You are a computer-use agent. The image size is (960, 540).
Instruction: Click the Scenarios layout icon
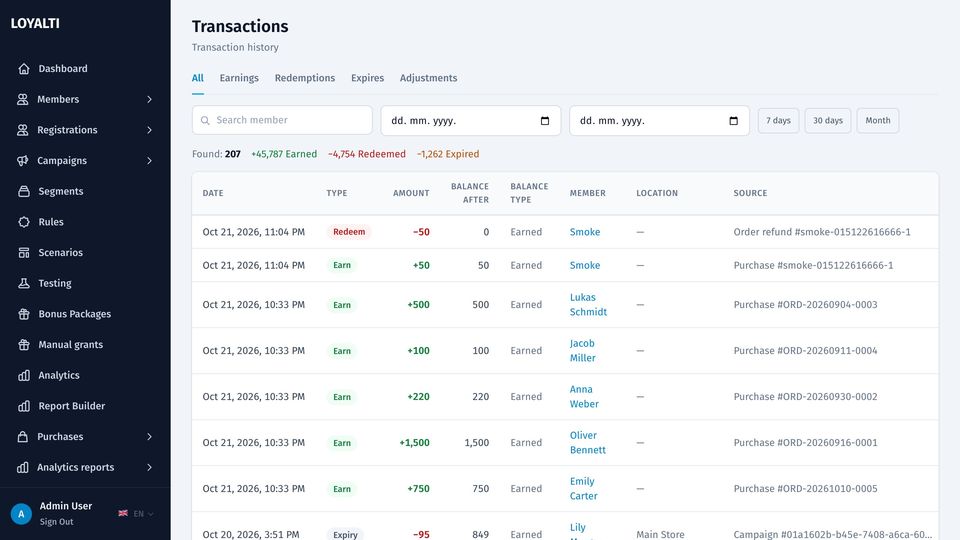(24, 252)
